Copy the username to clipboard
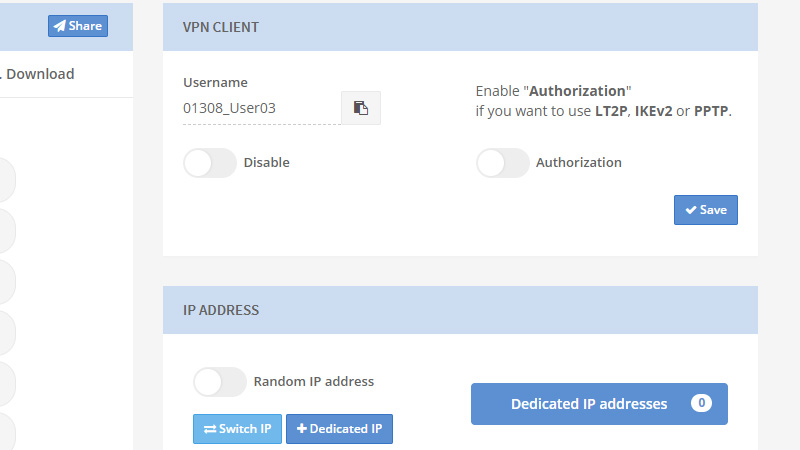The height and width of the screenshot is (450, 800). point(361,108)
